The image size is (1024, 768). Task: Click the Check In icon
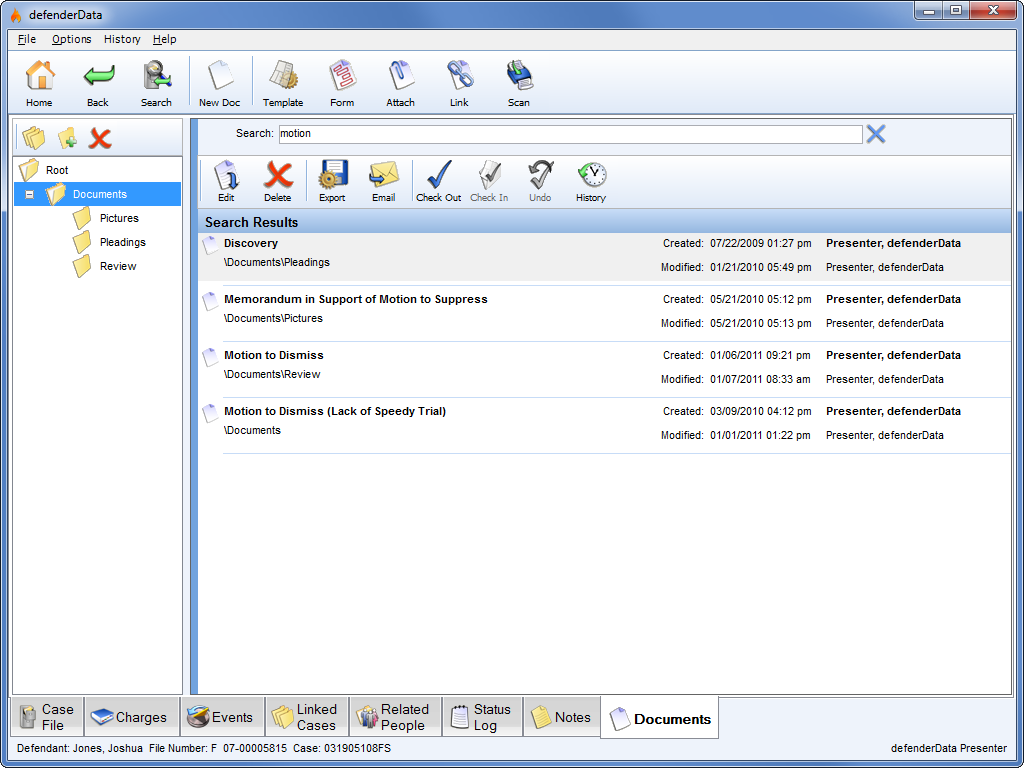[489, 181]
